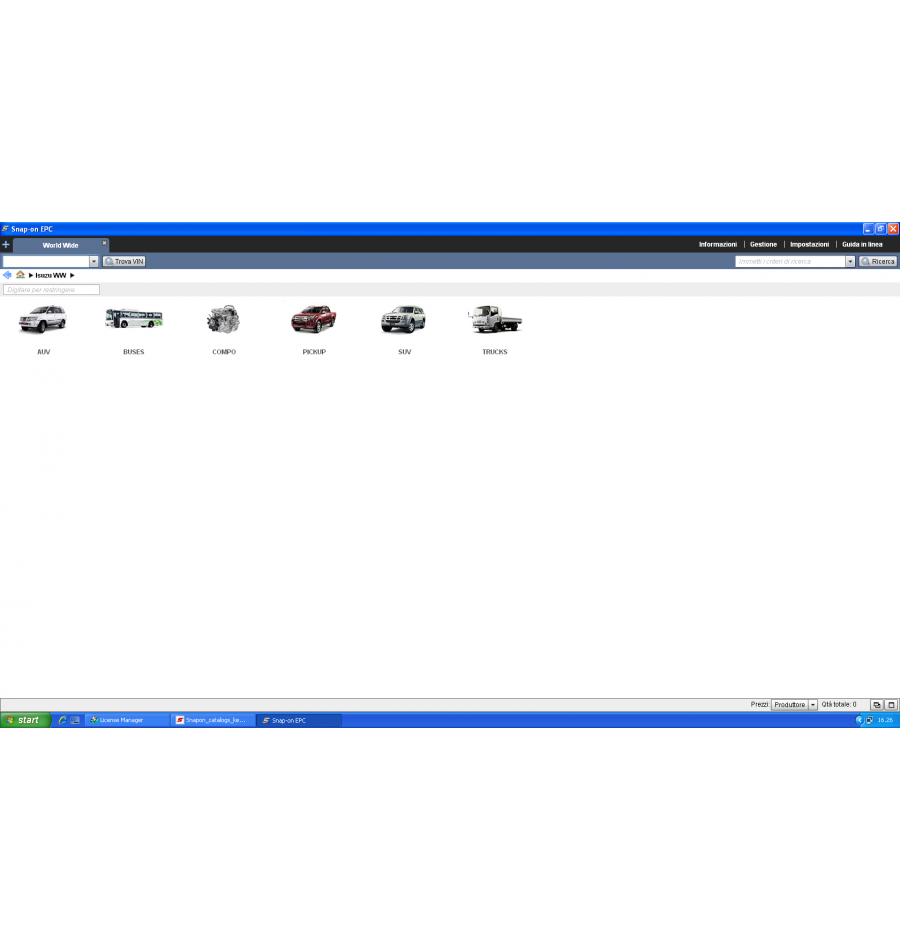Focus the VIN entry field
Viewport: 900px width, 950px height.
click(46, 262)
